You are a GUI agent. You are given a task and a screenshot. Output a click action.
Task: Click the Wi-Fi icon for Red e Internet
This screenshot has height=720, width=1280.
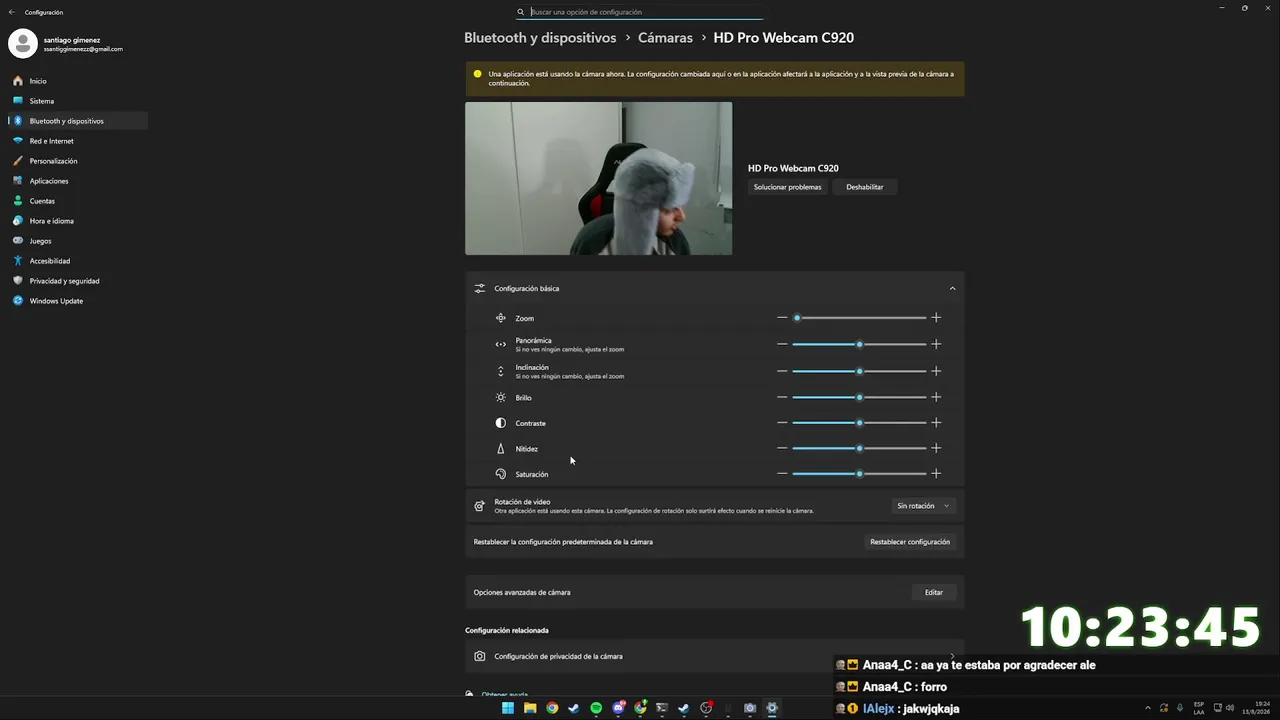pos(18,141)
